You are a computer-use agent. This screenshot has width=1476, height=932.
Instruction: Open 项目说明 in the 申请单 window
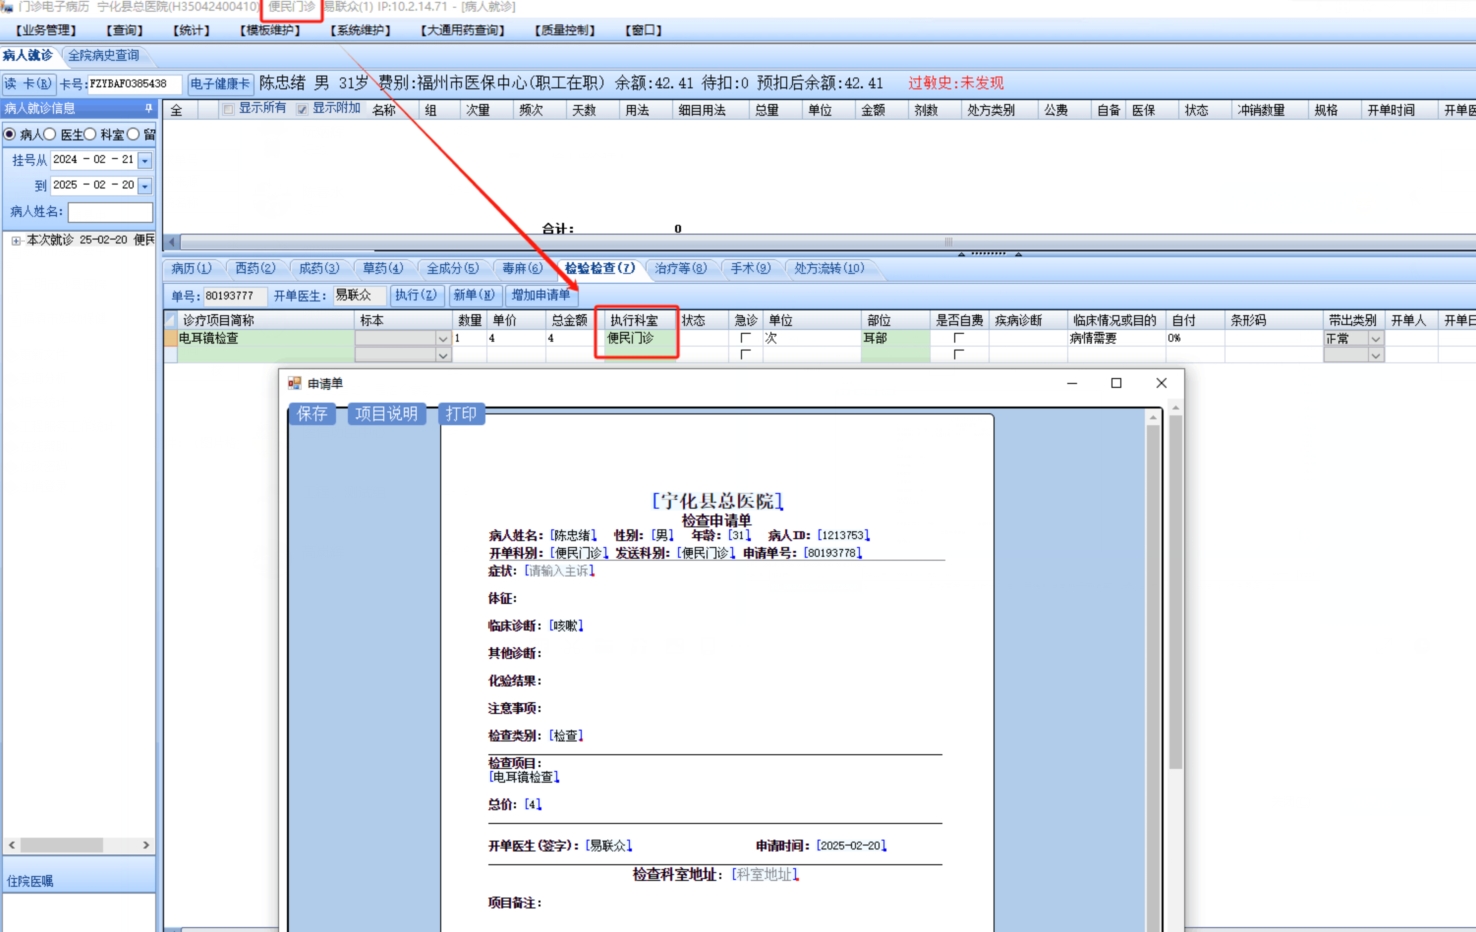point(386,414)
